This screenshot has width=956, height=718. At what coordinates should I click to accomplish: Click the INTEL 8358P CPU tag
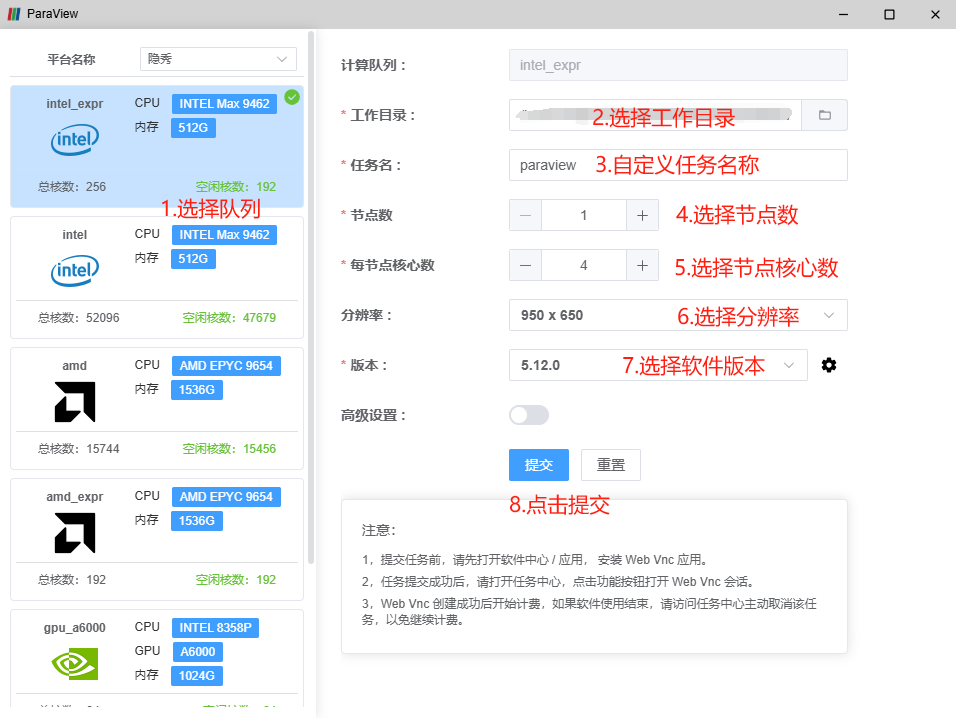pyautogui.click(x=215, y=628)
